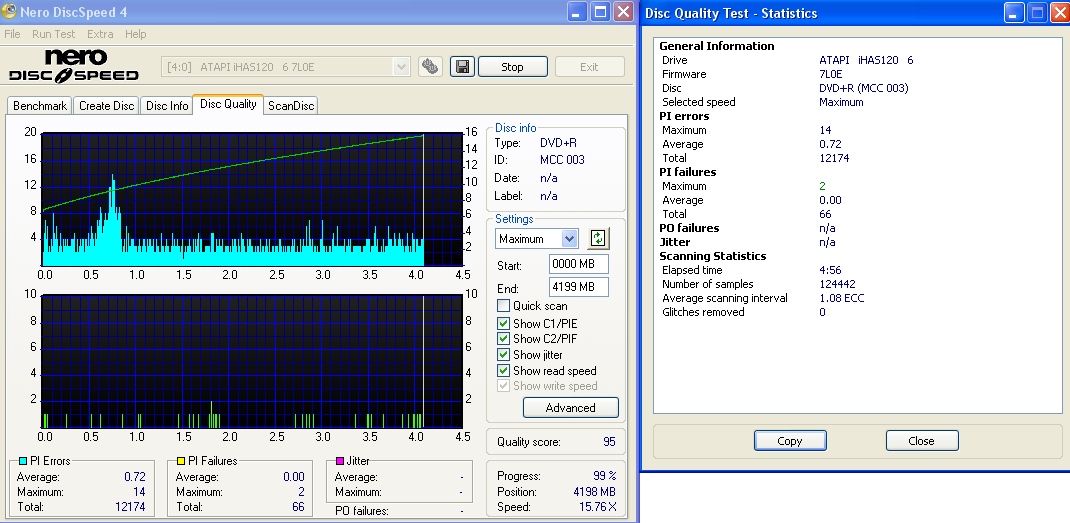
Task: Click the drive options icon beside drive selector
Action: tap(430, 67)
